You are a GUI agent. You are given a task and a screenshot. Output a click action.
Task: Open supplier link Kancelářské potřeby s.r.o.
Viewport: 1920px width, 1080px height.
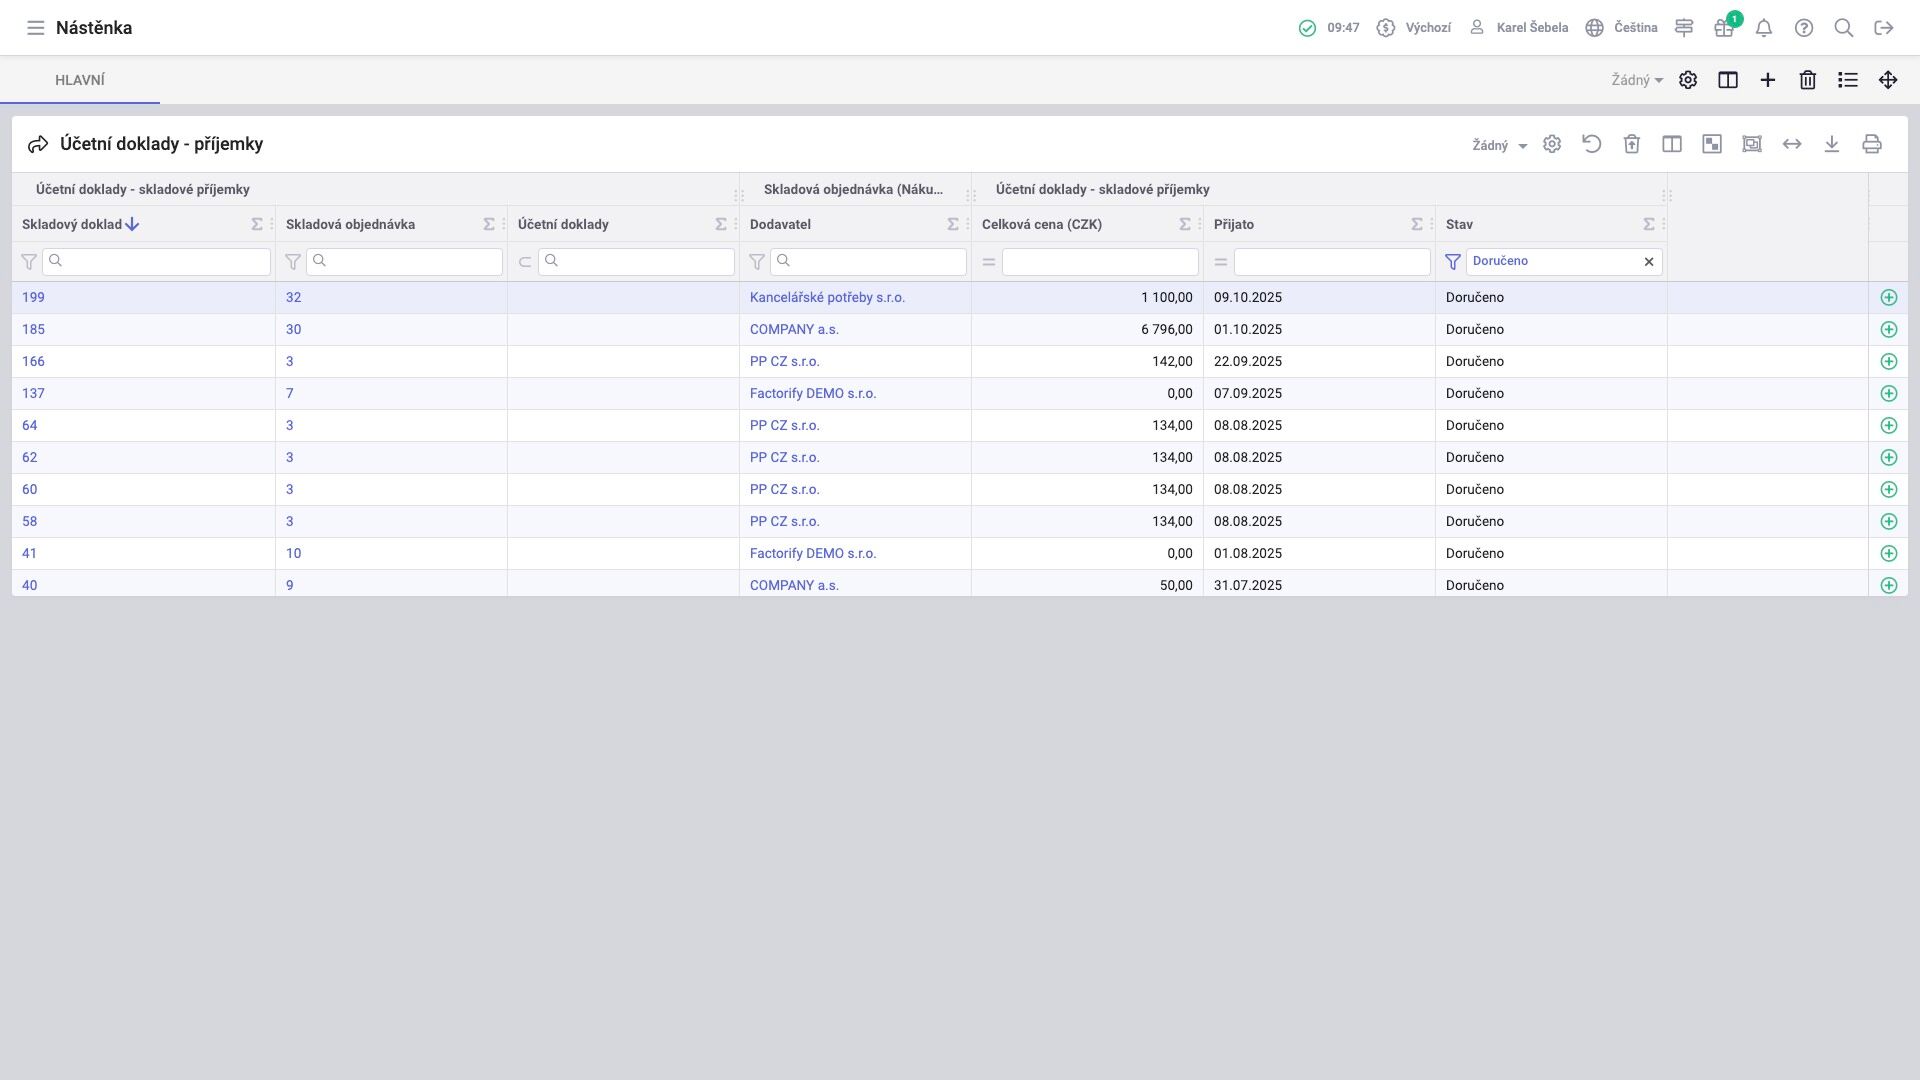pos(827,297)
